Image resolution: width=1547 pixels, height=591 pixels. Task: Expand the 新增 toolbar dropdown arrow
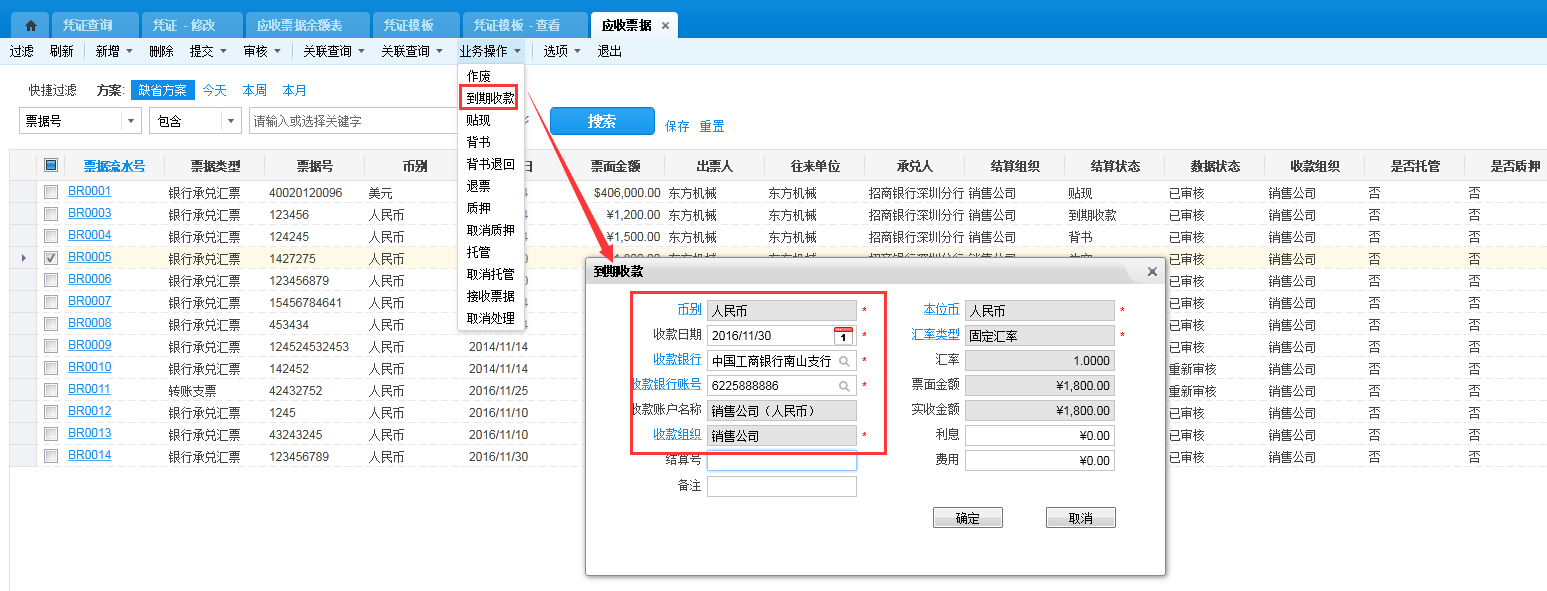click(x=129, y=51)
